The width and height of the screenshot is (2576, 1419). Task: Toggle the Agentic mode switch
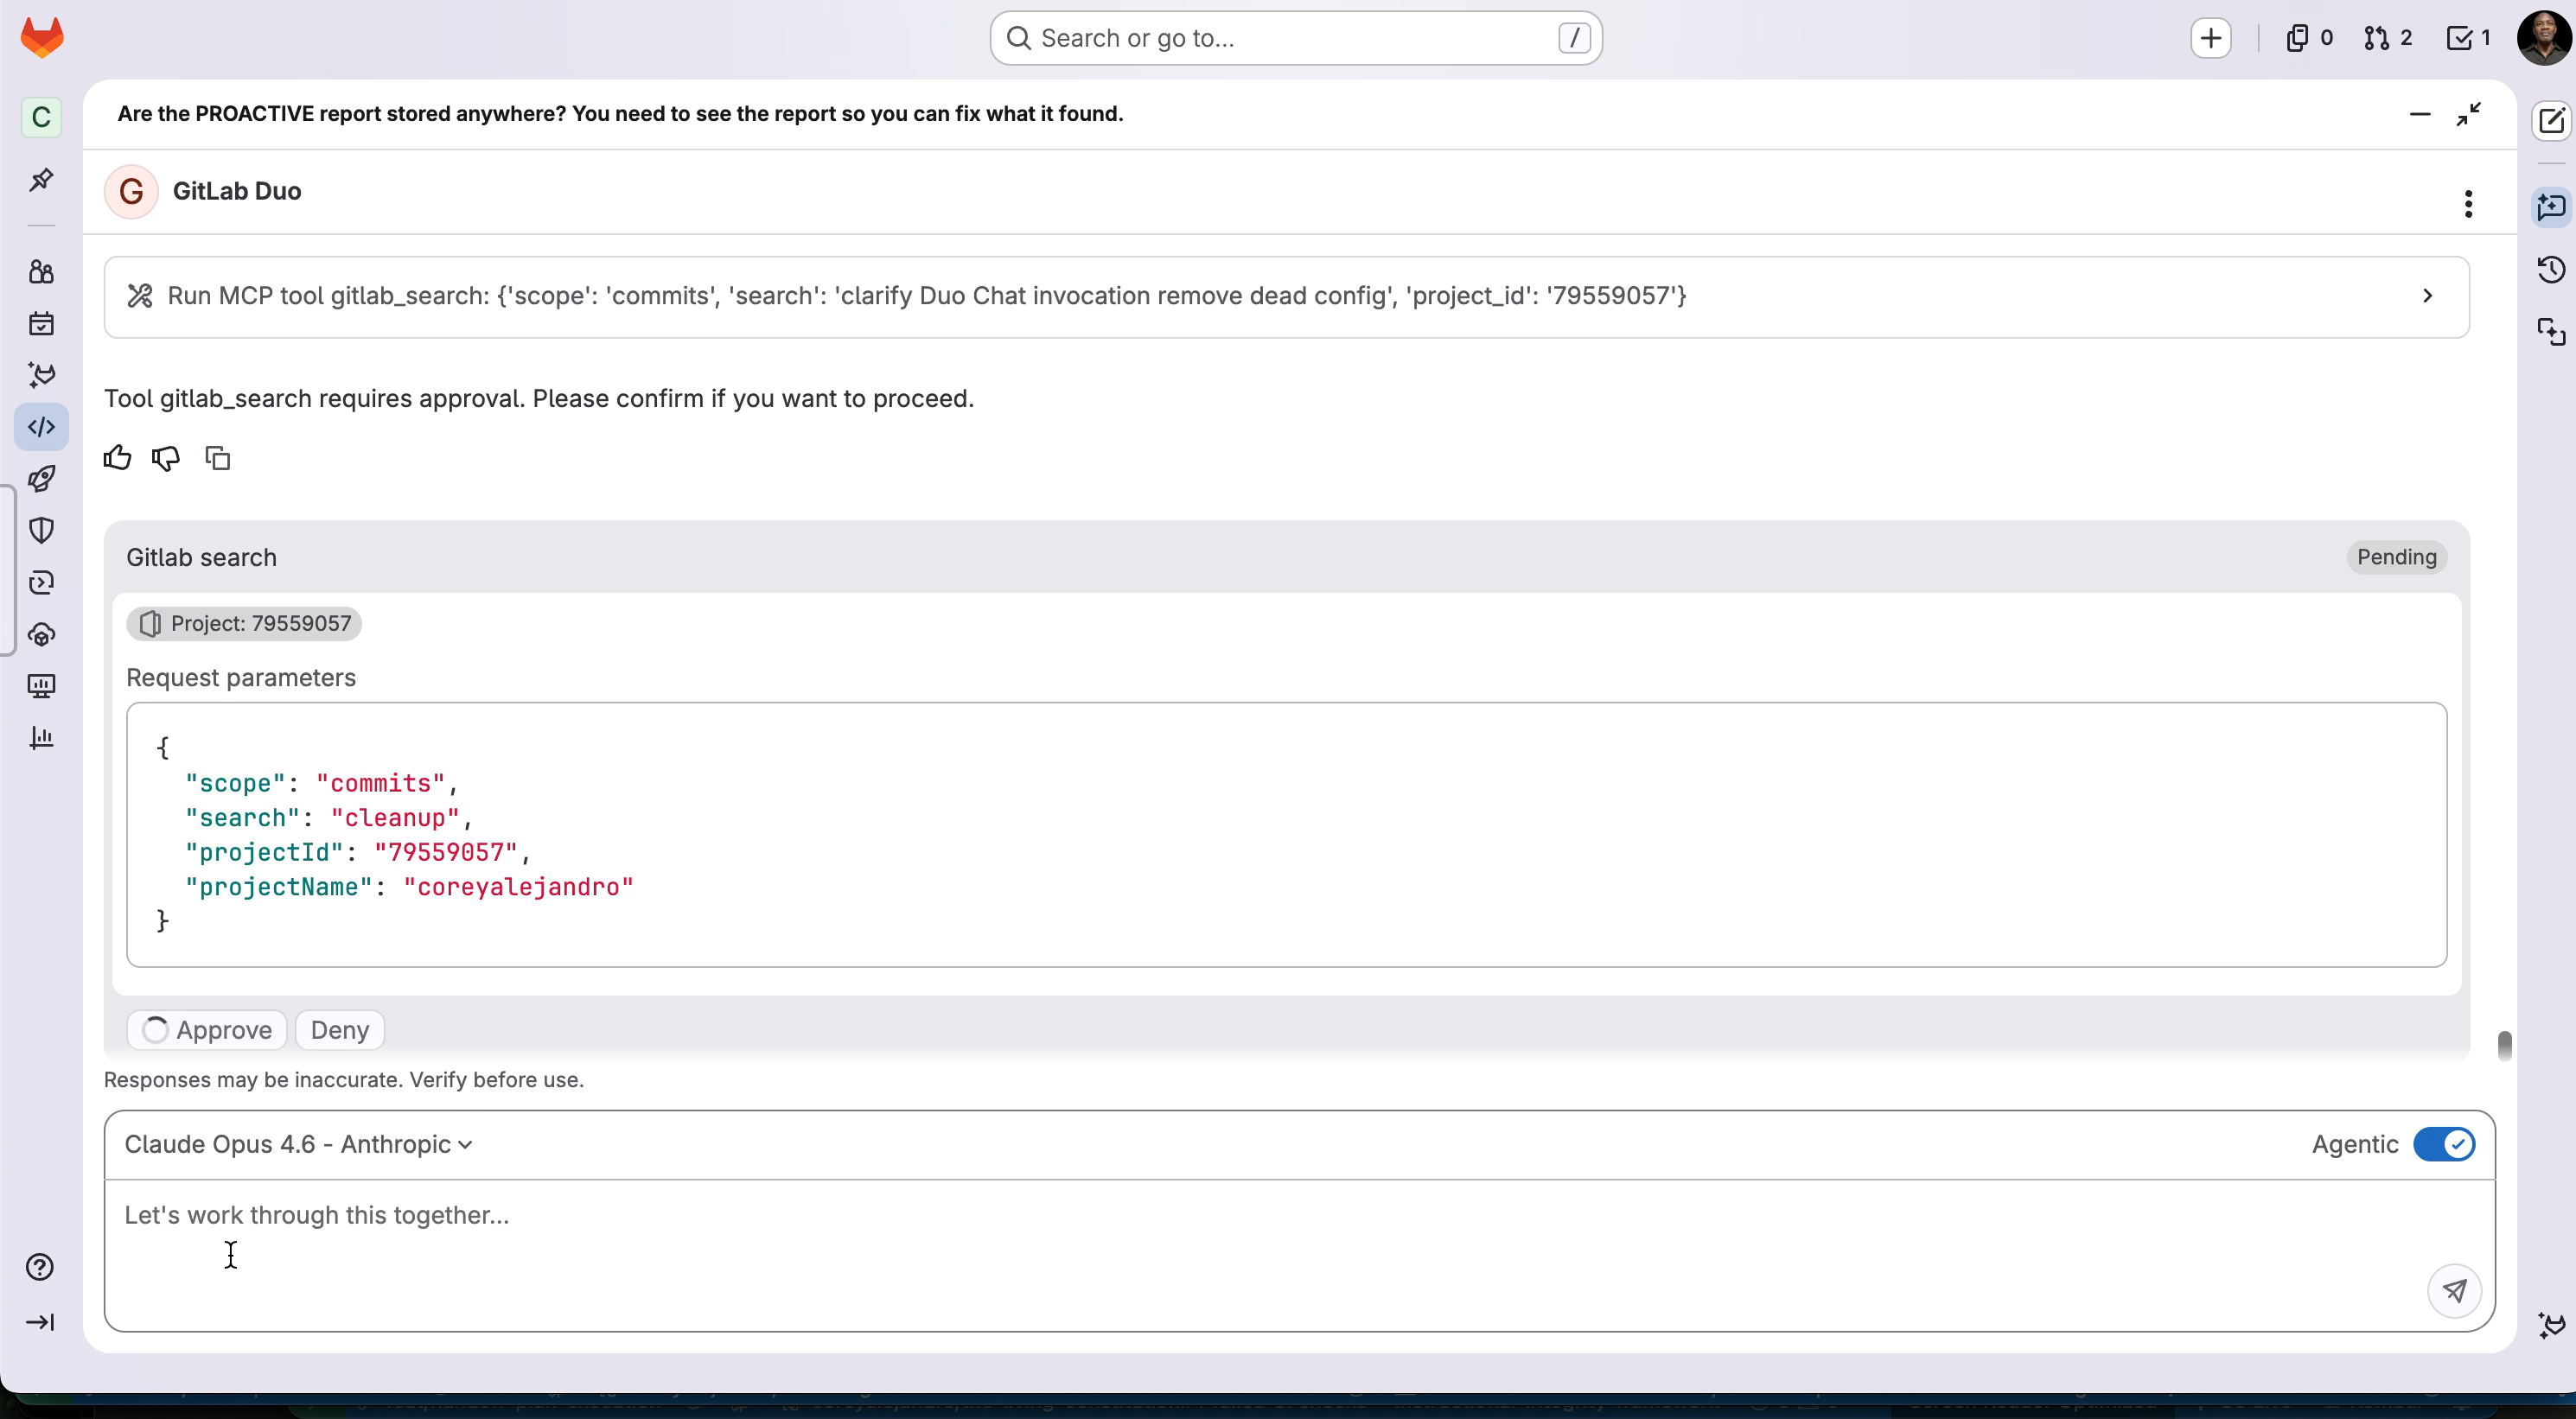2443,1144
